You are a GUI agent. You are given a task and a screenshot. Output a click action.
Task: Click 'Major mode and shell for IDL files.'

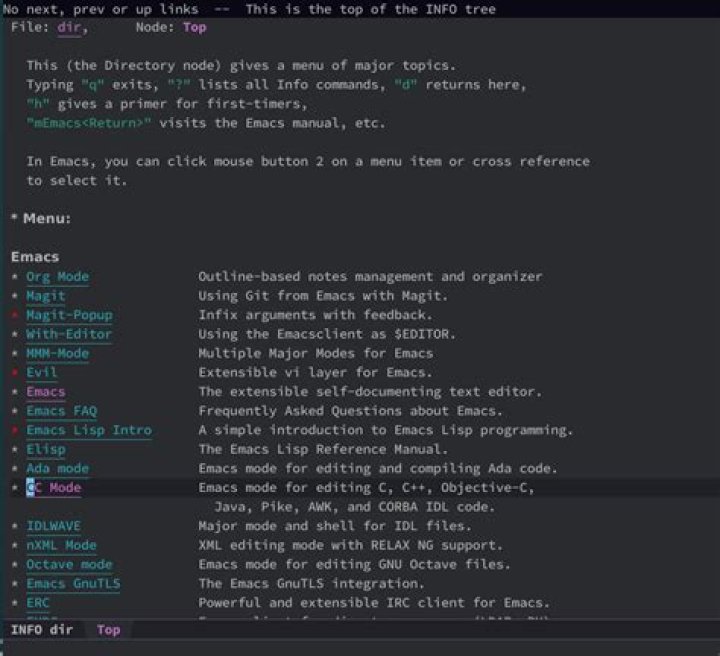click(335, 526)
